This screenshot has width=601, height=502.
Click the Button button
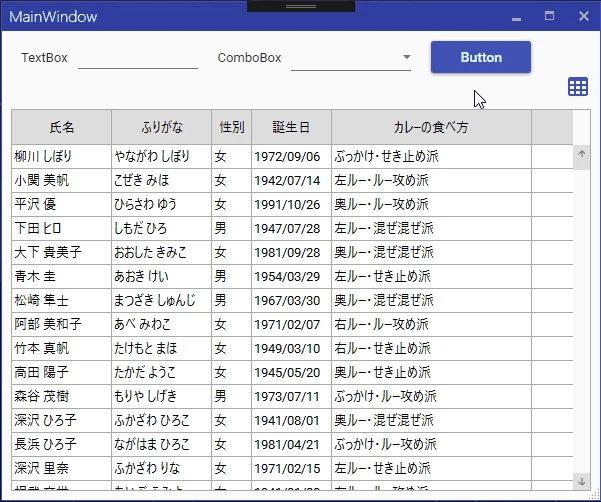481,57
